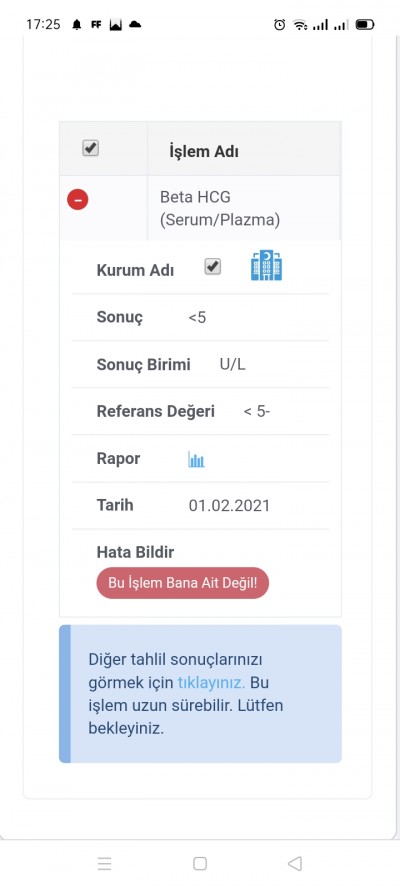Viewport: 400px width, 888px height.
Task: Click the 'Bu İşlem Bana Ait Değil!' button
Action: click(182, 583)
